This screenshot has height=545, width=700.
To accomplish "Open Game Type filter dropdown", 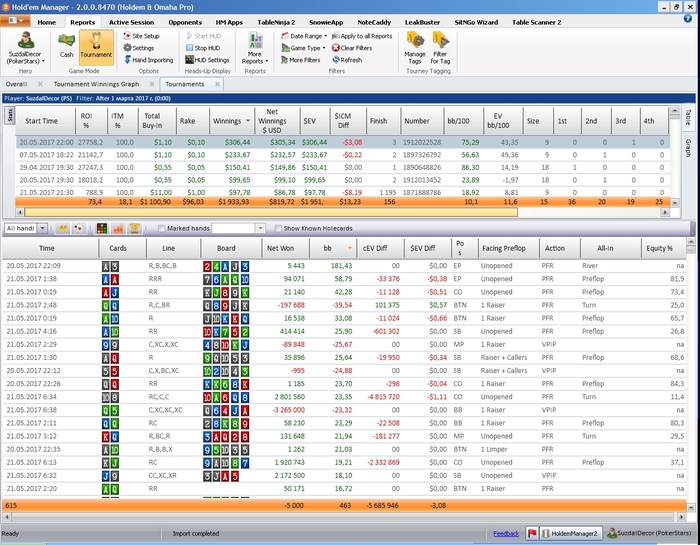I will tap(304, 48).
